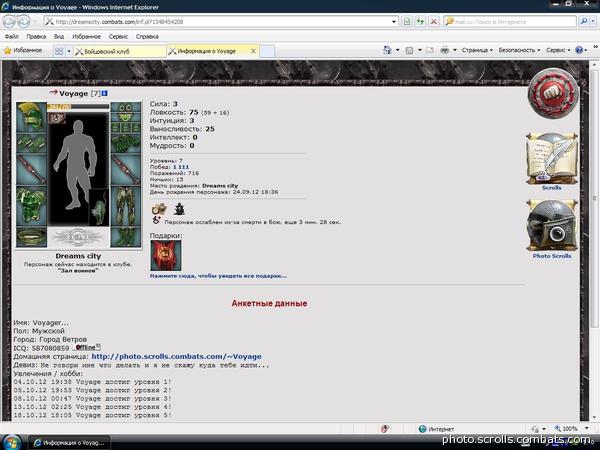Screen dimensions: 600x450
Task: Expand the address bar history dropdown
Action: [394, 22]
